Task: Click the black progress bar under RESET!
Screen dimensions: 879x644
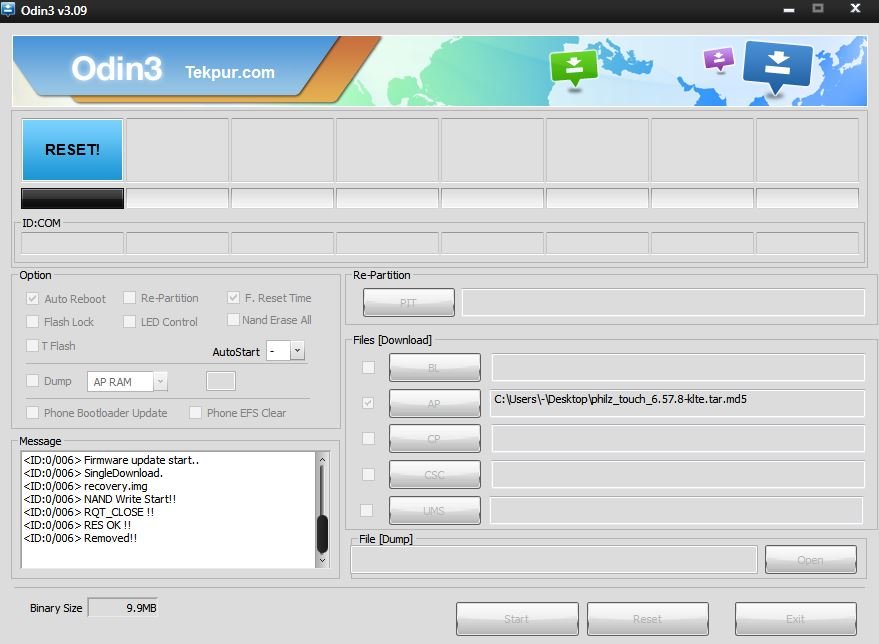Action: tap(72, 198)
